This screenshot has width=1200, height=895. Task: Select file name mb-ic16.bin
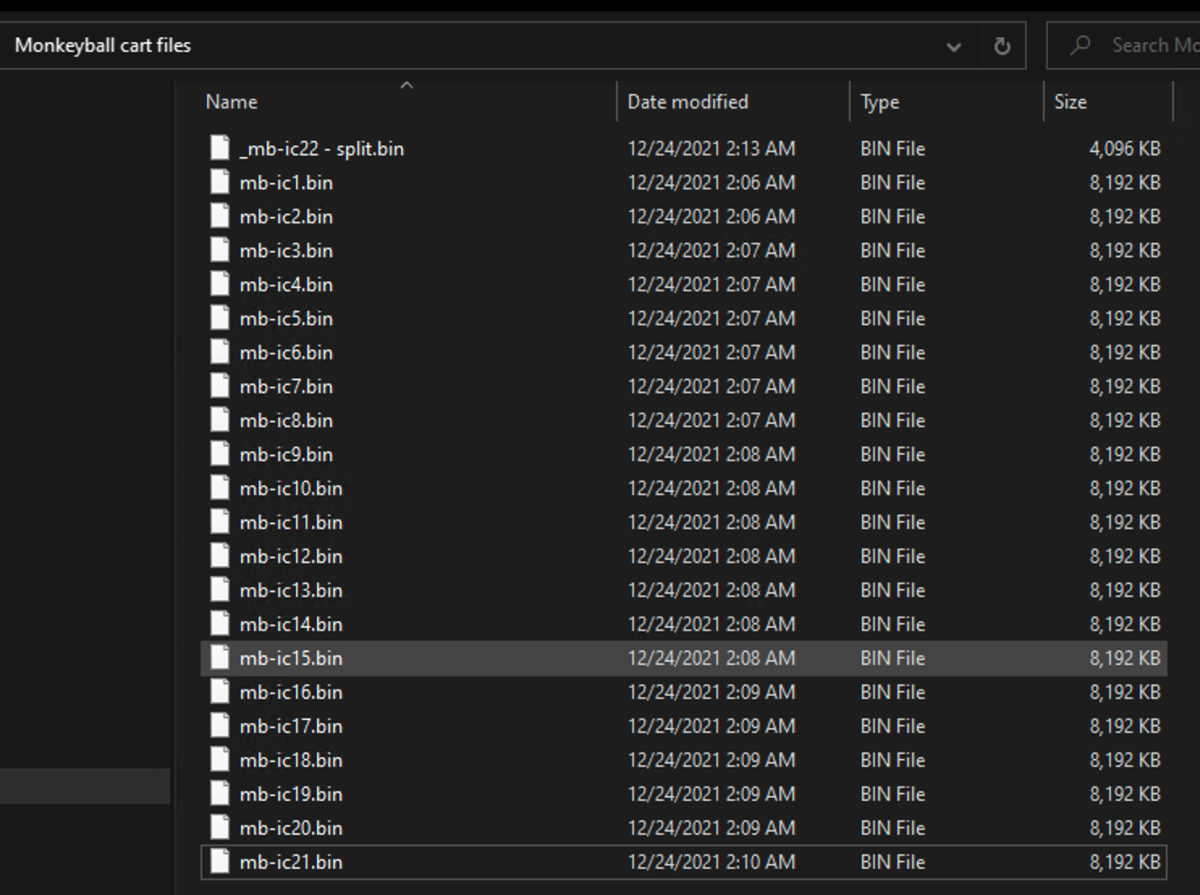pos(291,693)
